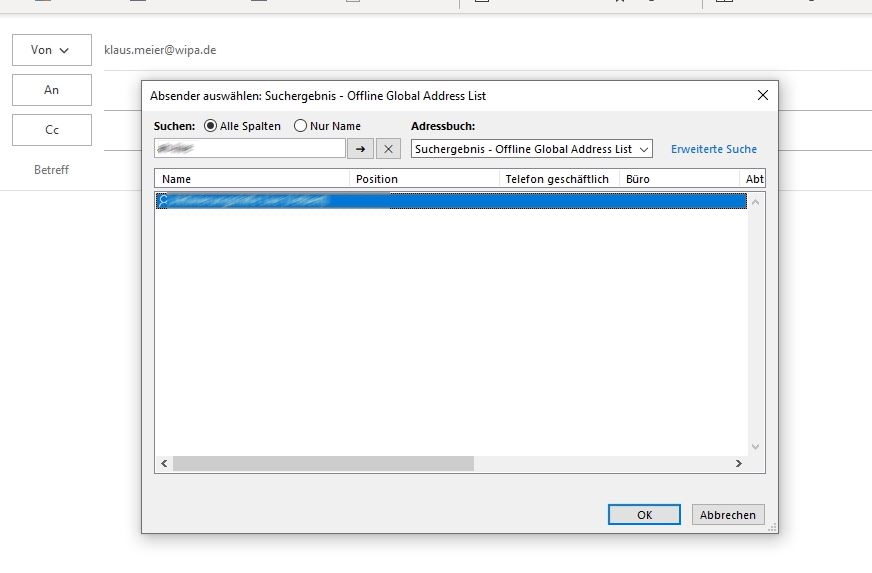Click the arrow button to start search
The width and height of the screenshot is (872, 573).
click(360, 149)
